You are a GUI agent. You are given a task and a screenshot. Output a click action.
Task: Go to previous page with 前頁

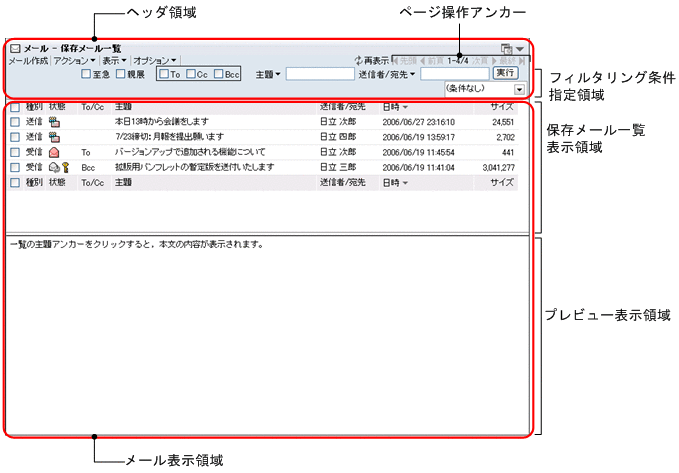coord(432,61)
